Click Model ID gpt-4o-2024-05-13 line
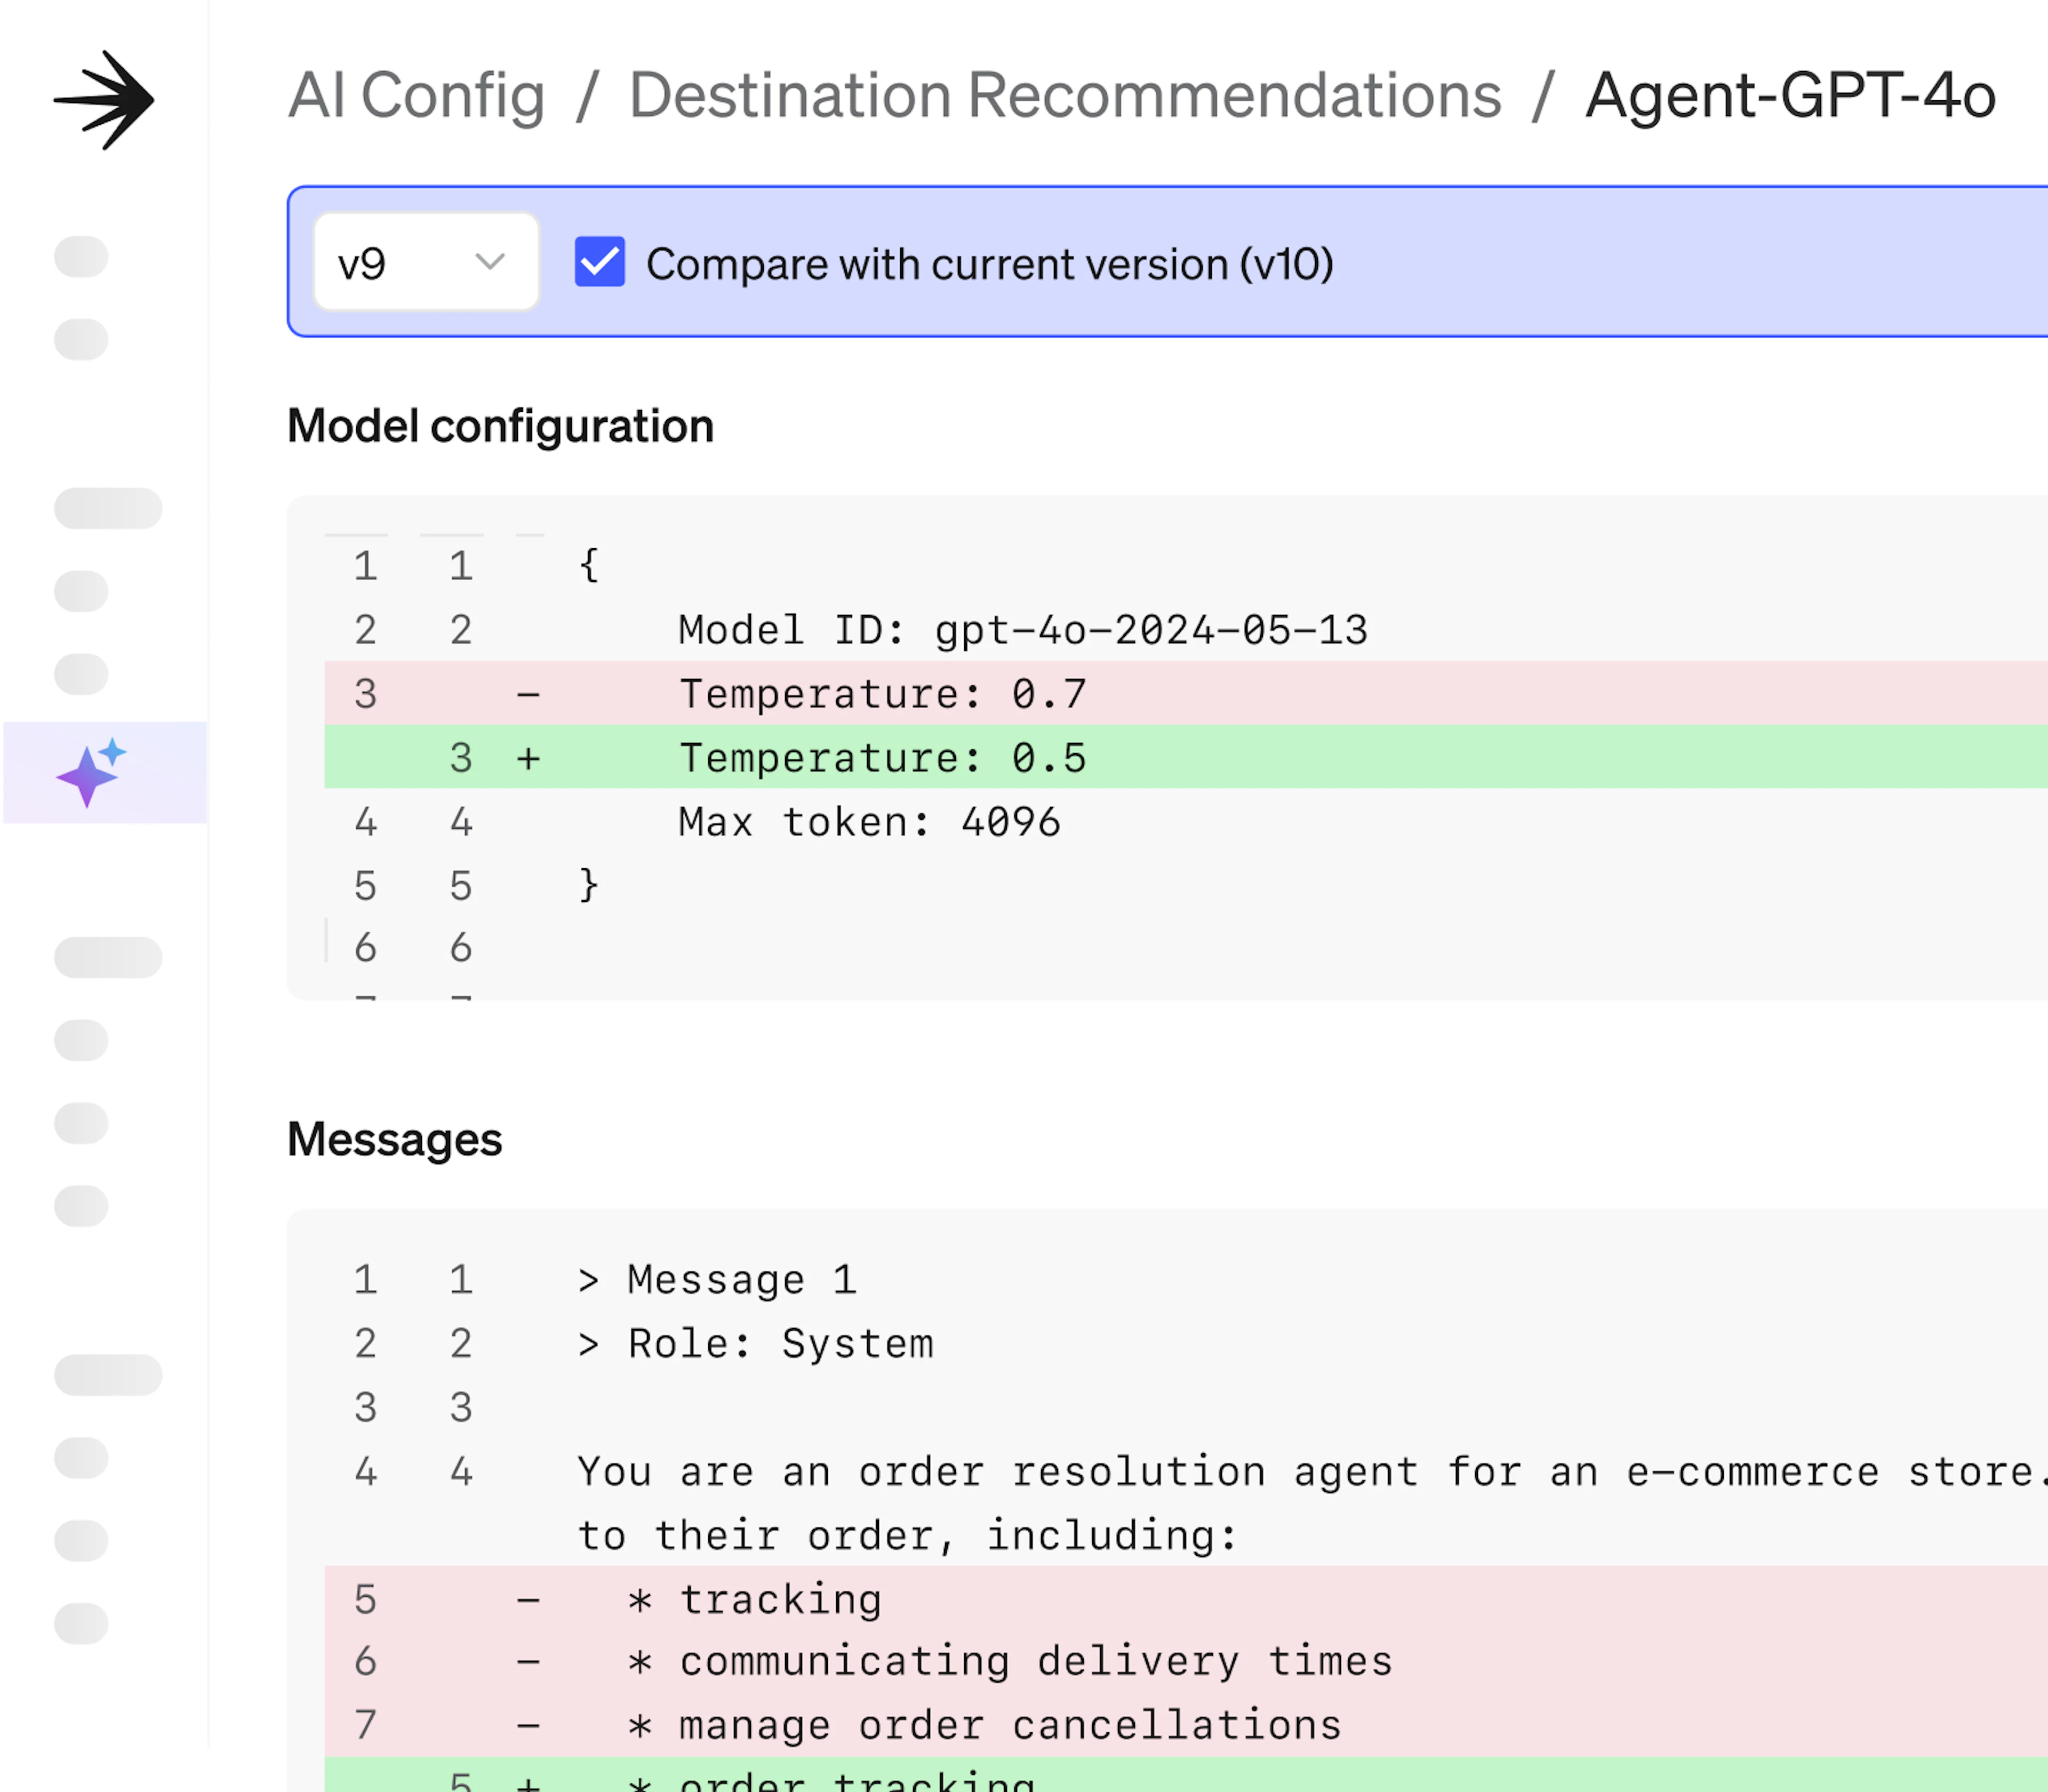 tap(1022, 630)
